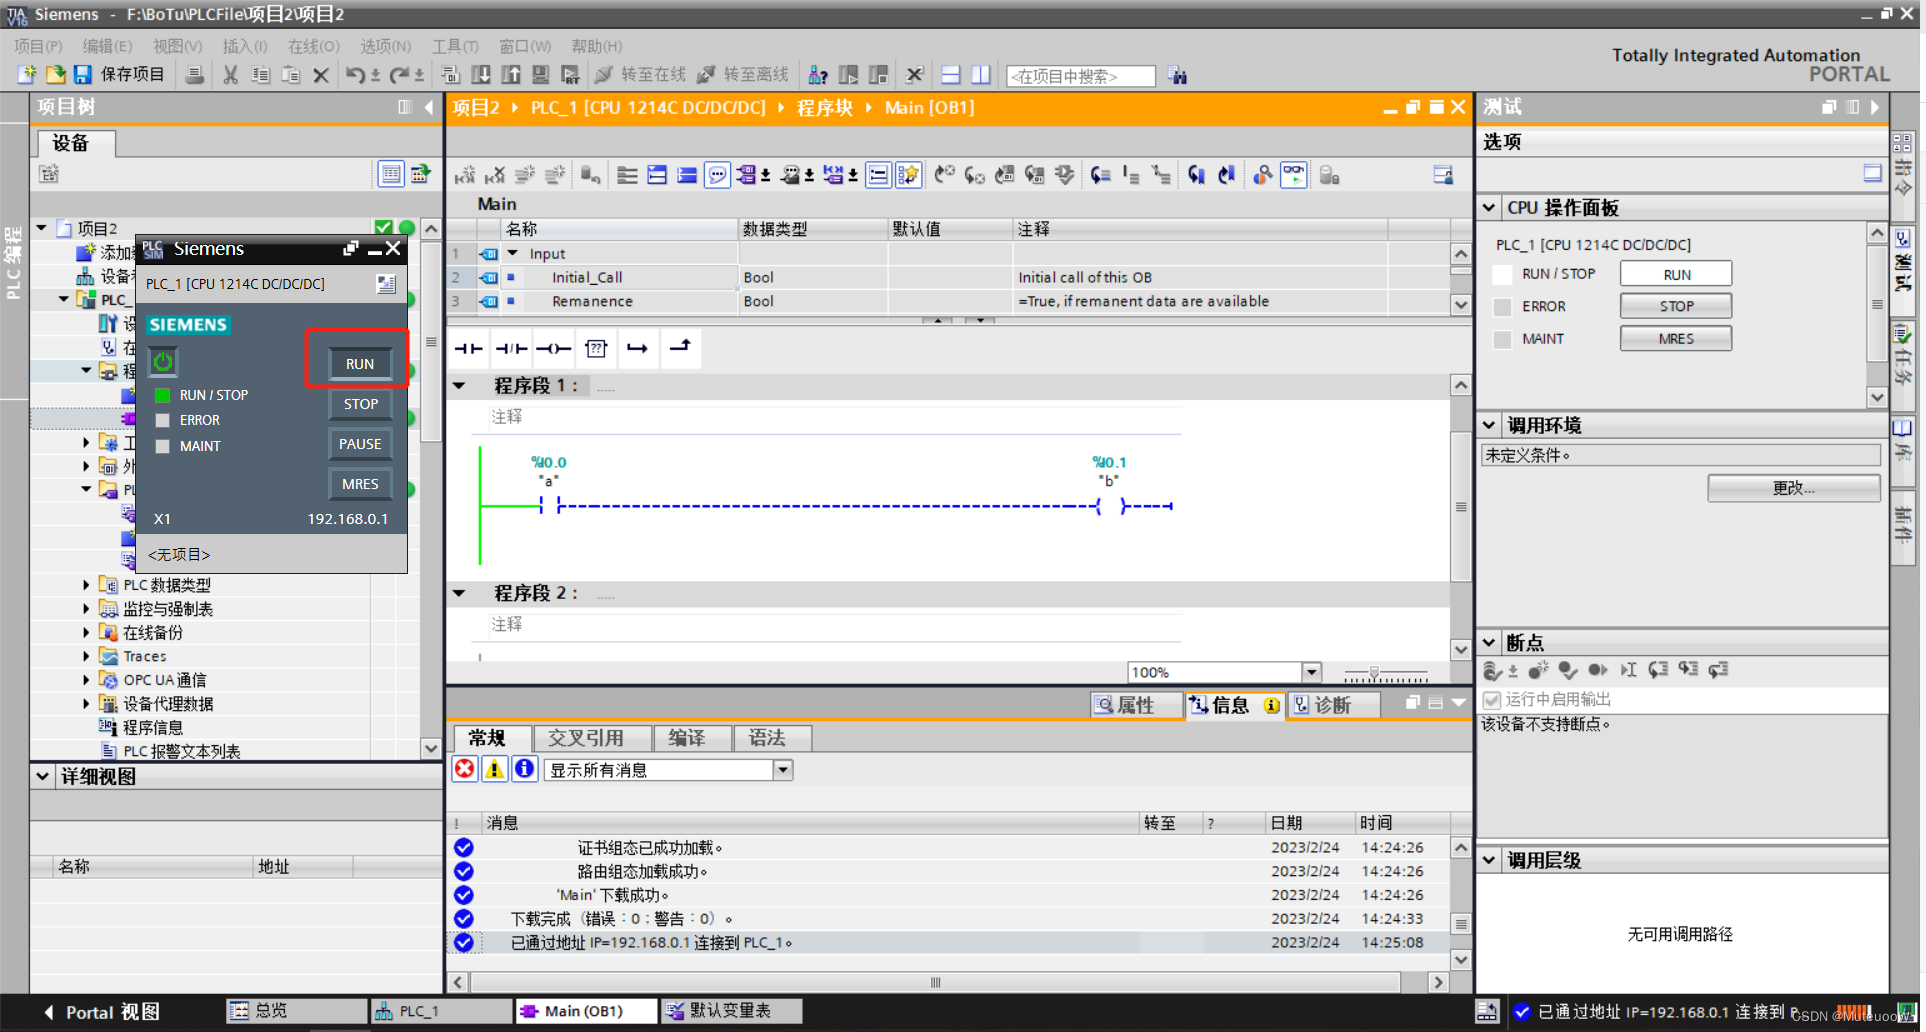Insert a normally open contact

pos(468,348)
